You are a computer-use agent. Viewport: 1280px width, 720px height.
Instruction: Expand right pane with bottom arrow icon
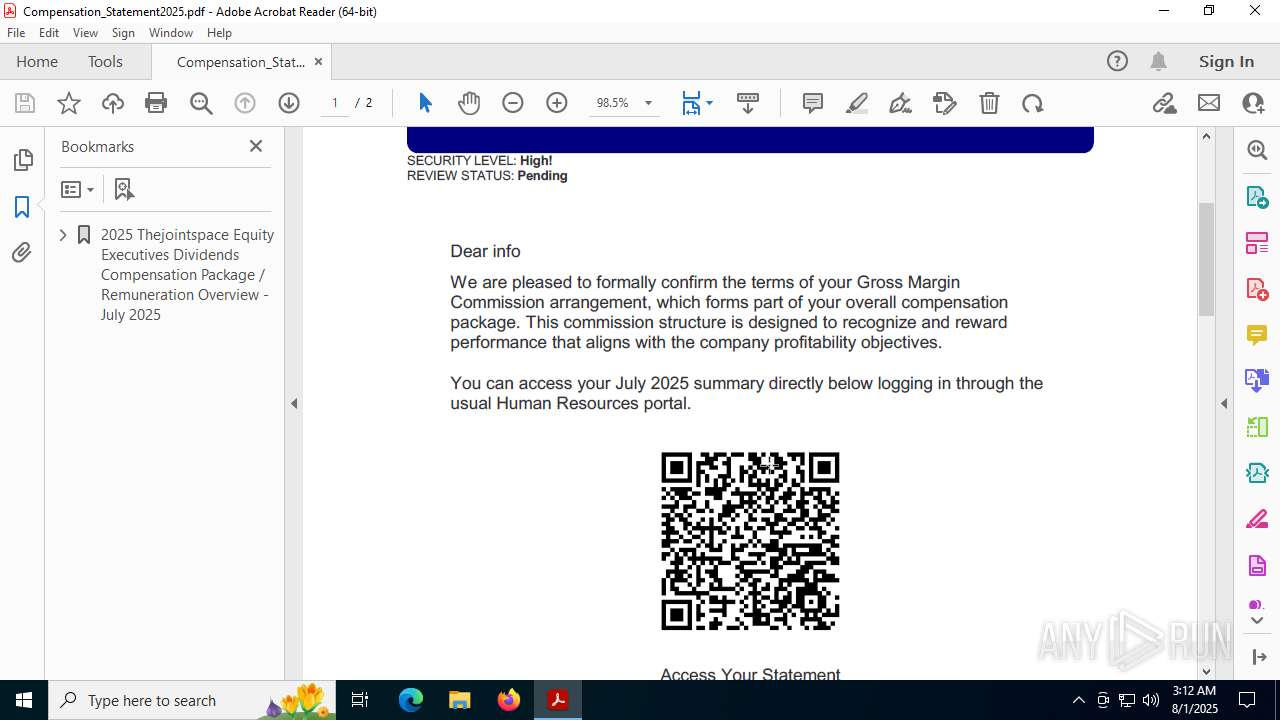coord(1258,657)
